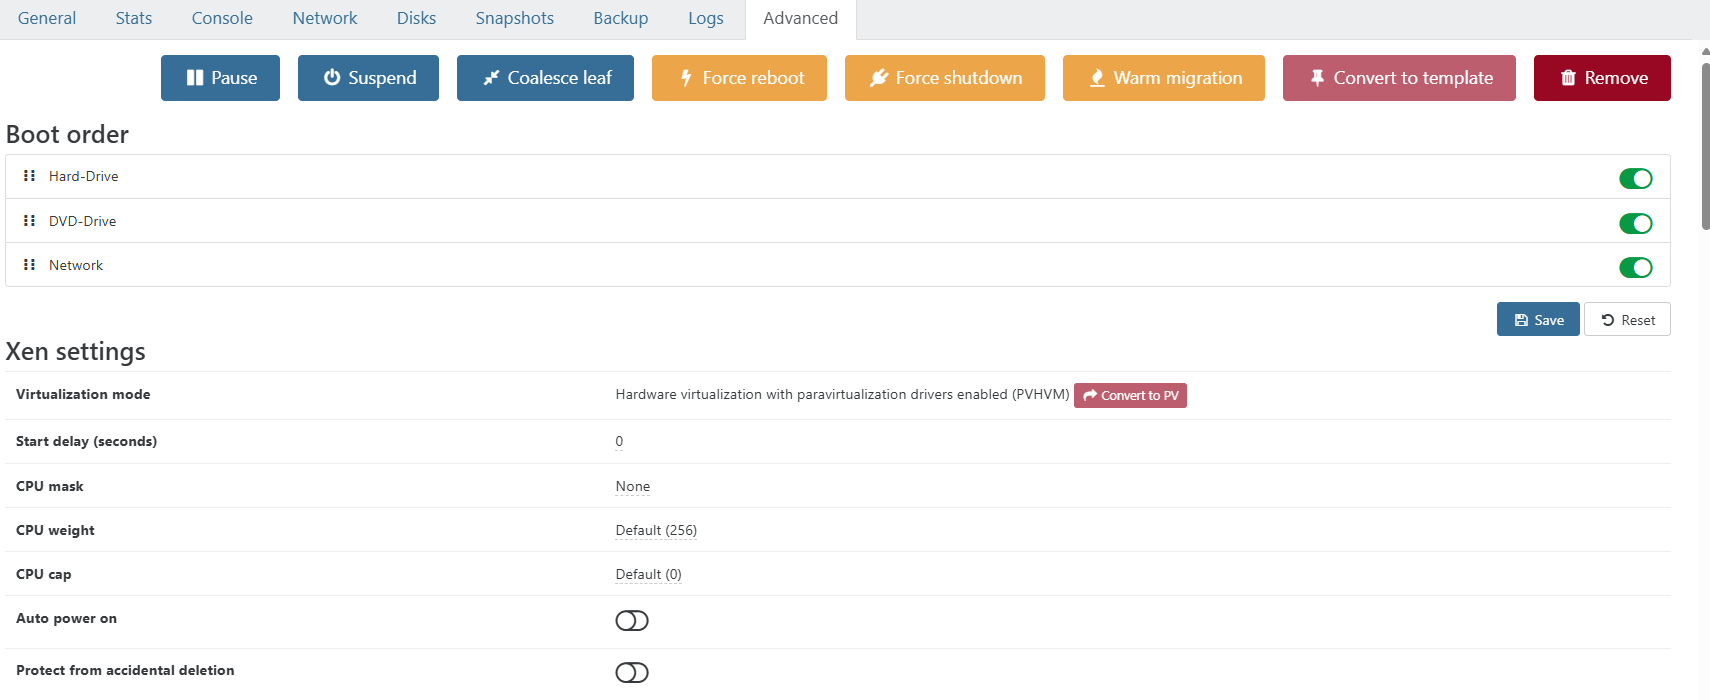
Task: Force reboot the VM
Action: coord(739,78)
